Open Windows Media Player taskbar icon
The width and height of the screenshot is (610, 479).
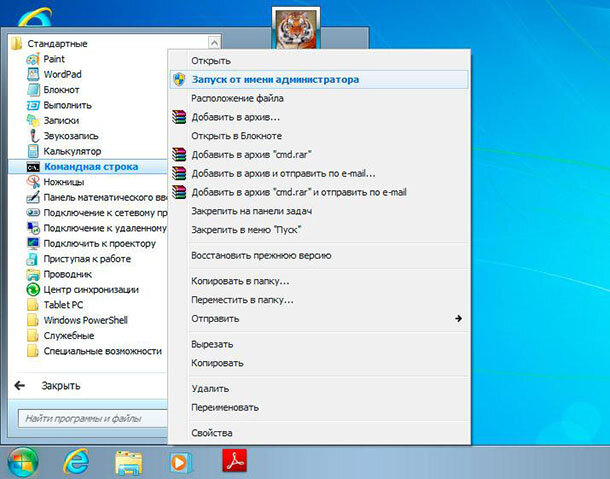[x=181, y=462]
